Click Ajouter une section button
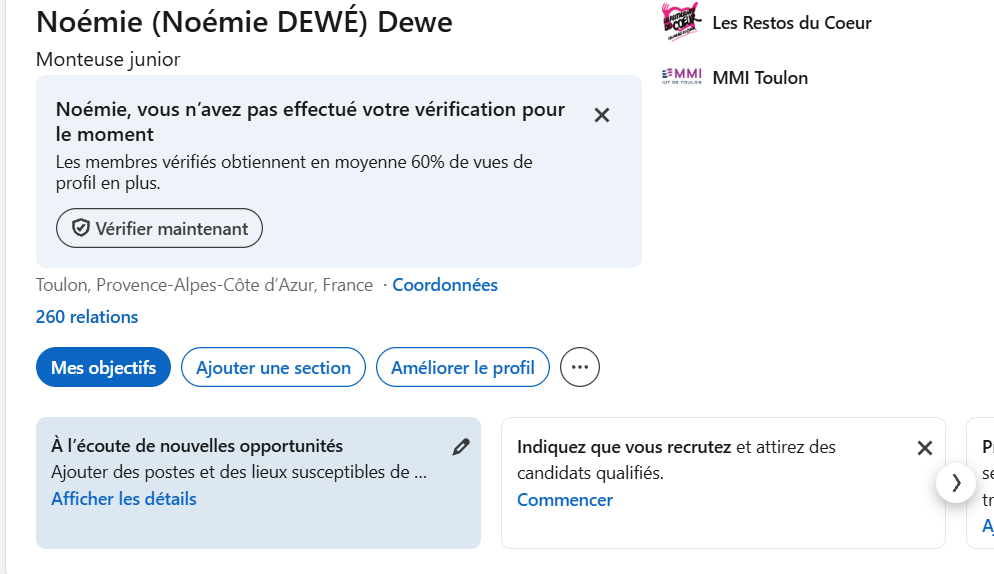 point(273,367)
